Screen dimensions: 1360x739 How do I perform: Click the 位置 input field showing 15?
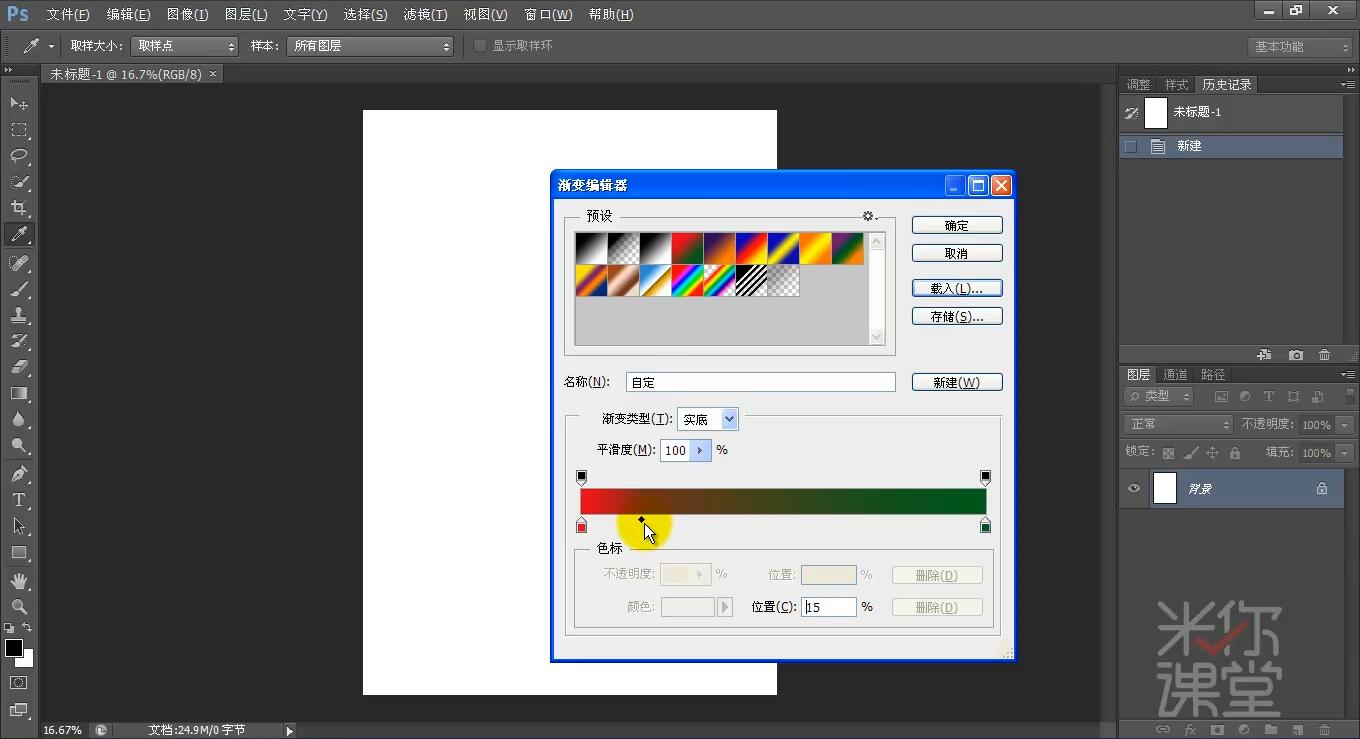click(828, 606)
